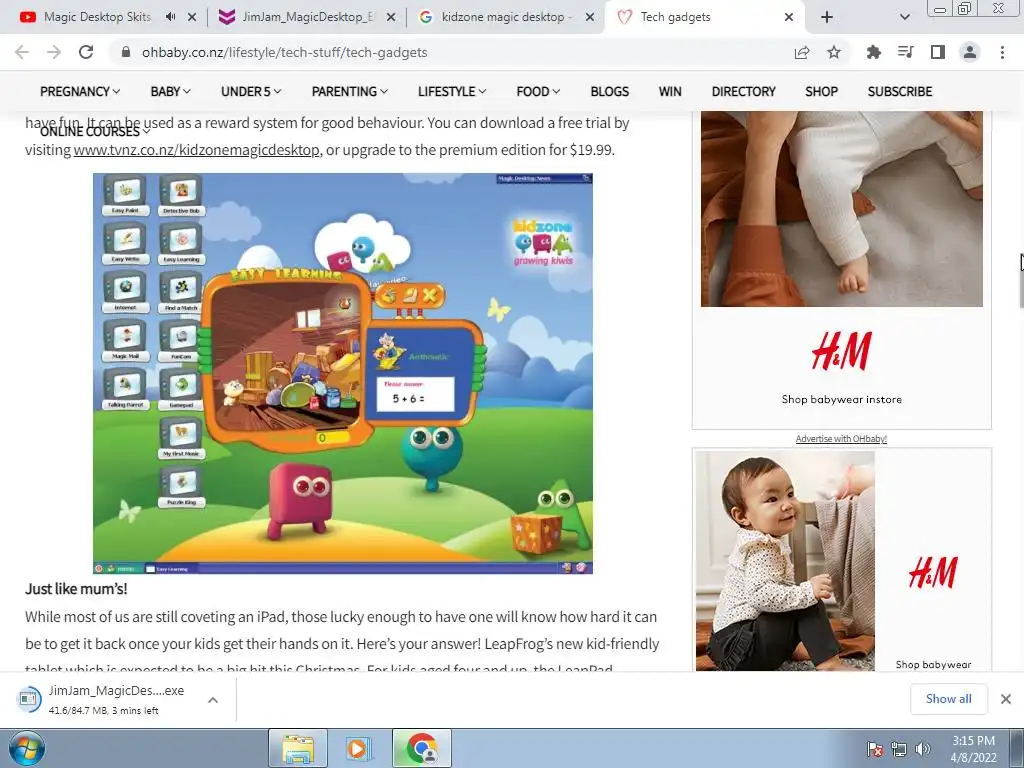Open the BLOGS menu item
This screenshot has width=1024, height=768.
click(x=609, y=91)
